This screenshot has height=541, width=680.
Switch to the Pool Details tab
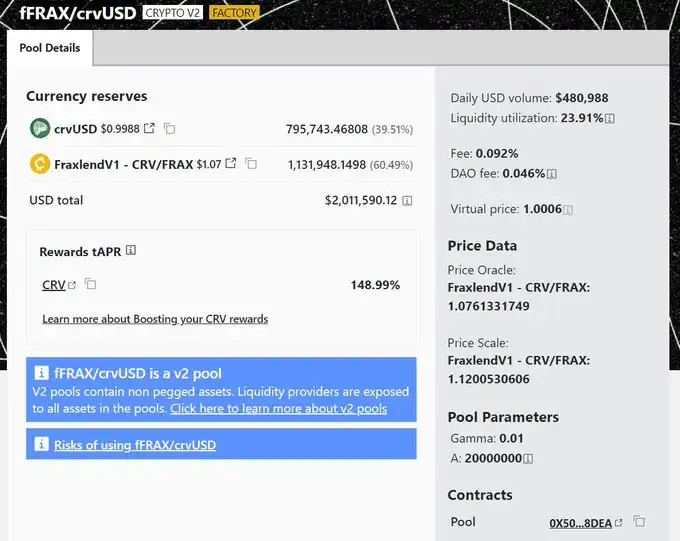(x=50, y=48)
